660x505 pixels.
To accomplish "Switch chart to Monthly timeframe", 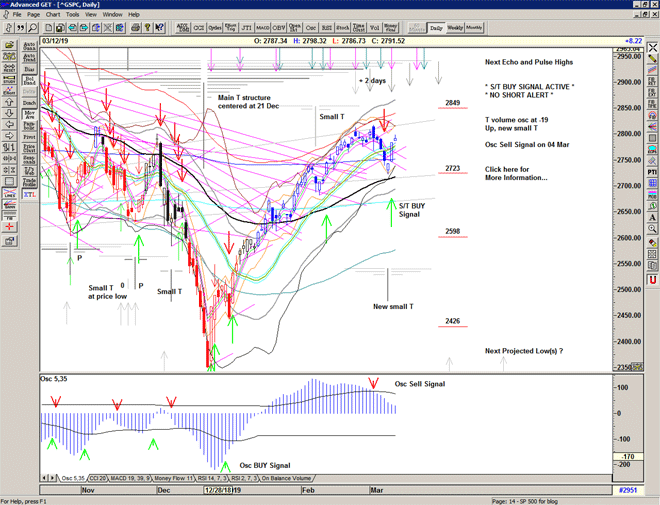I will click(x=475, y=28).
